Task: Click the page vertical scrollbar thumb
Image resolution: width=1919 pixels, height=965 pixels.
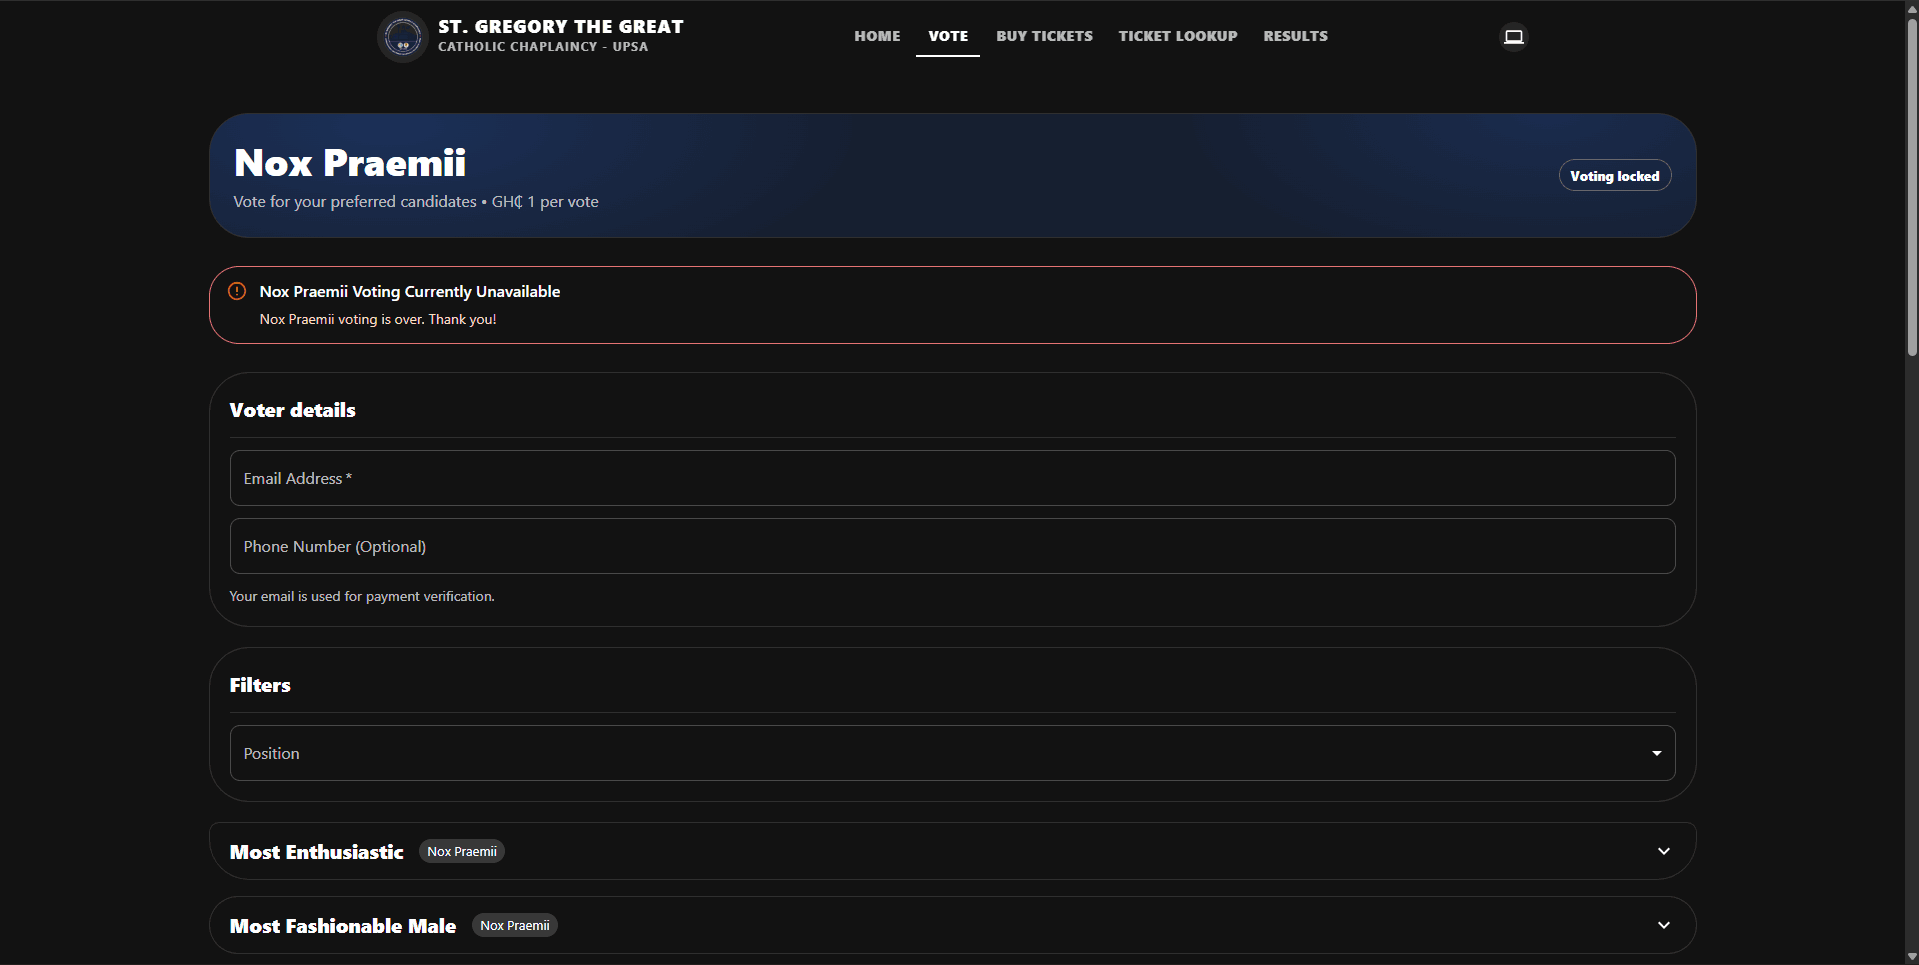Action: (1911, 187)
